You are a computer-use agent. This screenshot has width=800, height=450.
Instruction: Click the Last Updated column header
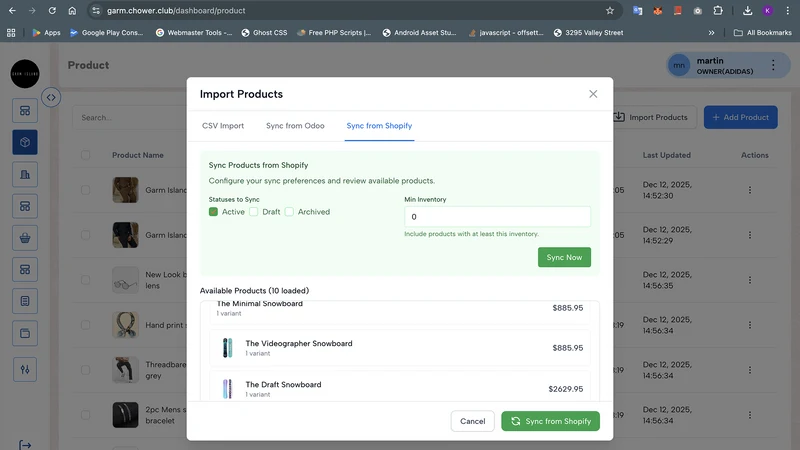point(666,155)
